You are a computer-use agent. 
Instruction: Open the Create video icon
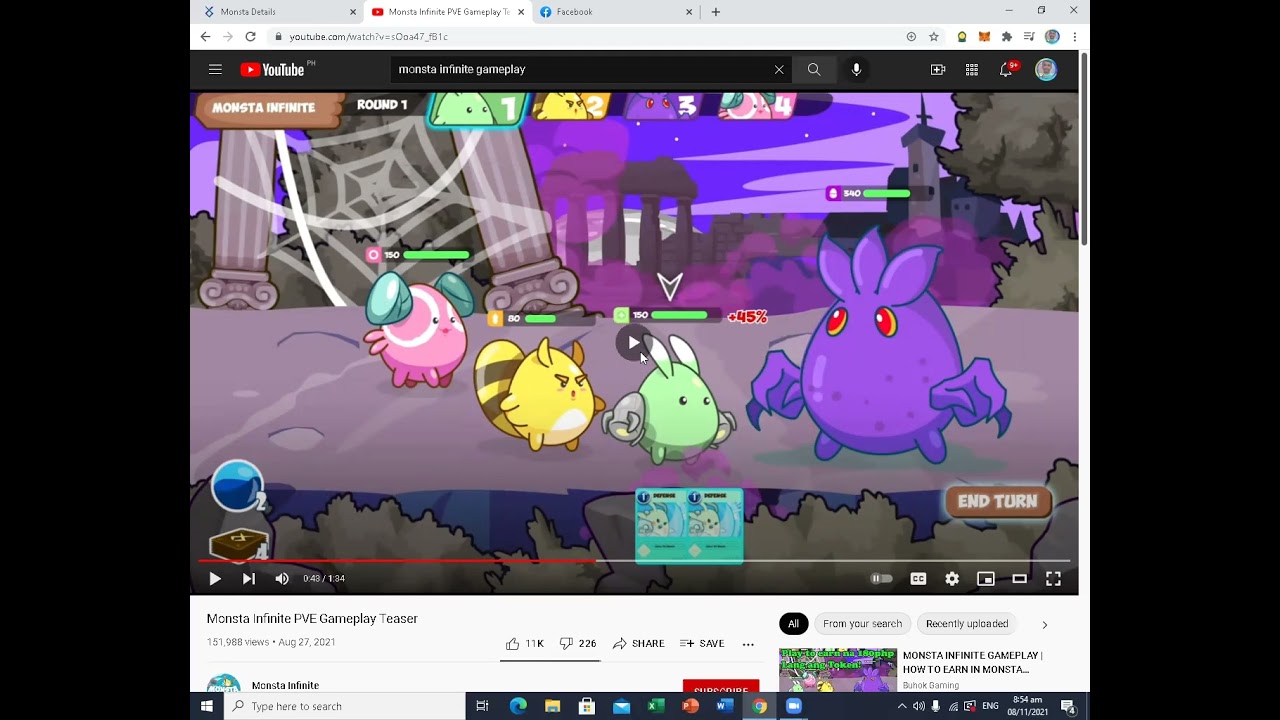coord(938,69)
